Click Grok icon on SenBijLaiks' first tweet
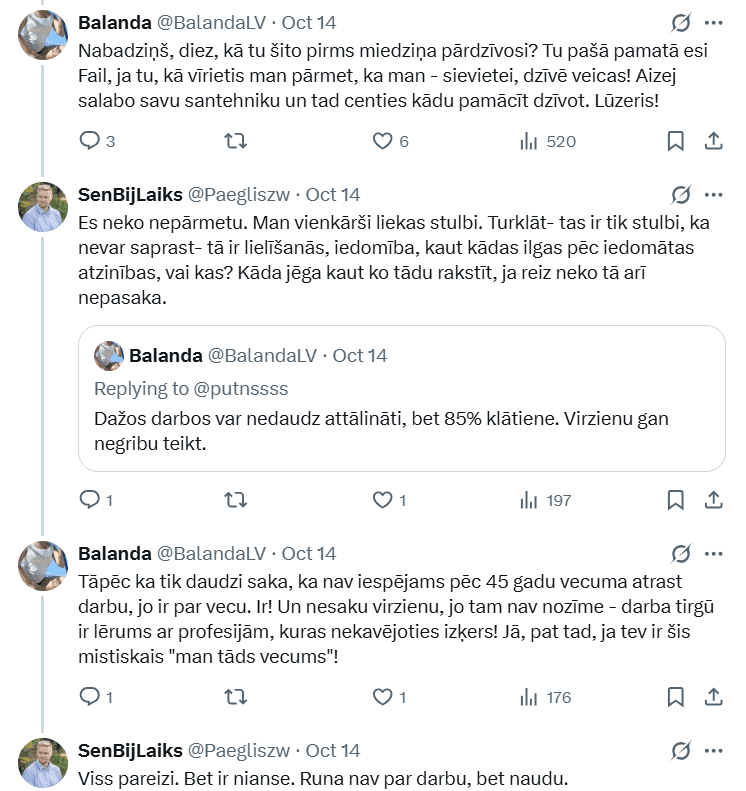 [x=681, y=194]
